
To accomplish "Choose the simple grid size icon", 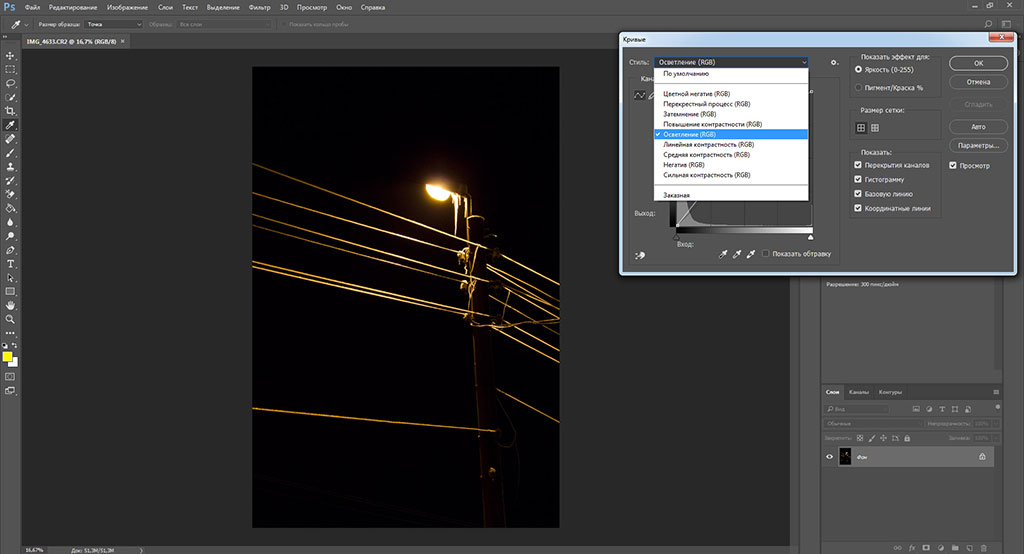I will [x=860, y=128].
